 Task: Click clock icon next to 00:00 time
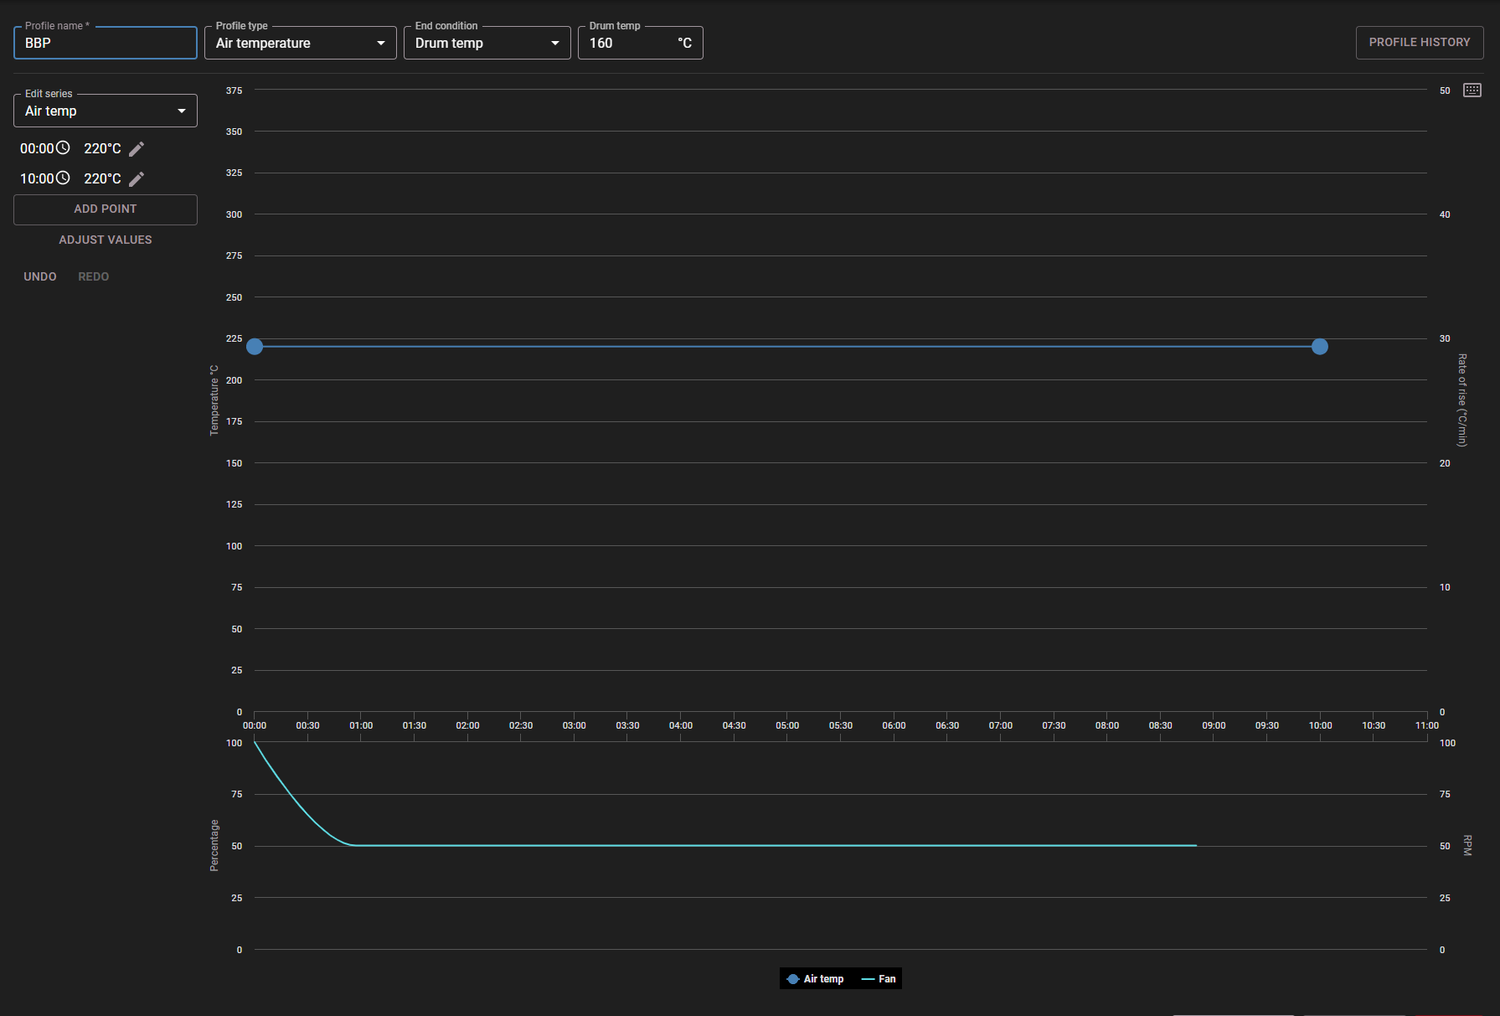63,148
